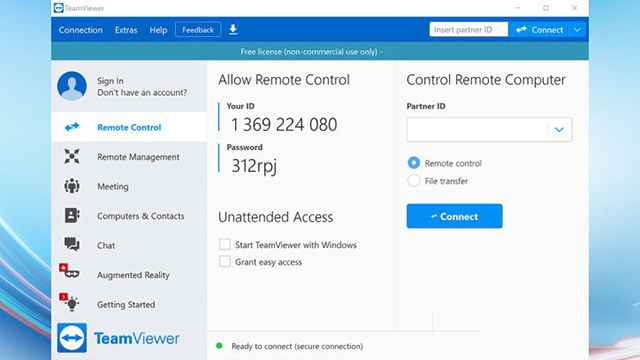Open the Chat section

point(129,245)
